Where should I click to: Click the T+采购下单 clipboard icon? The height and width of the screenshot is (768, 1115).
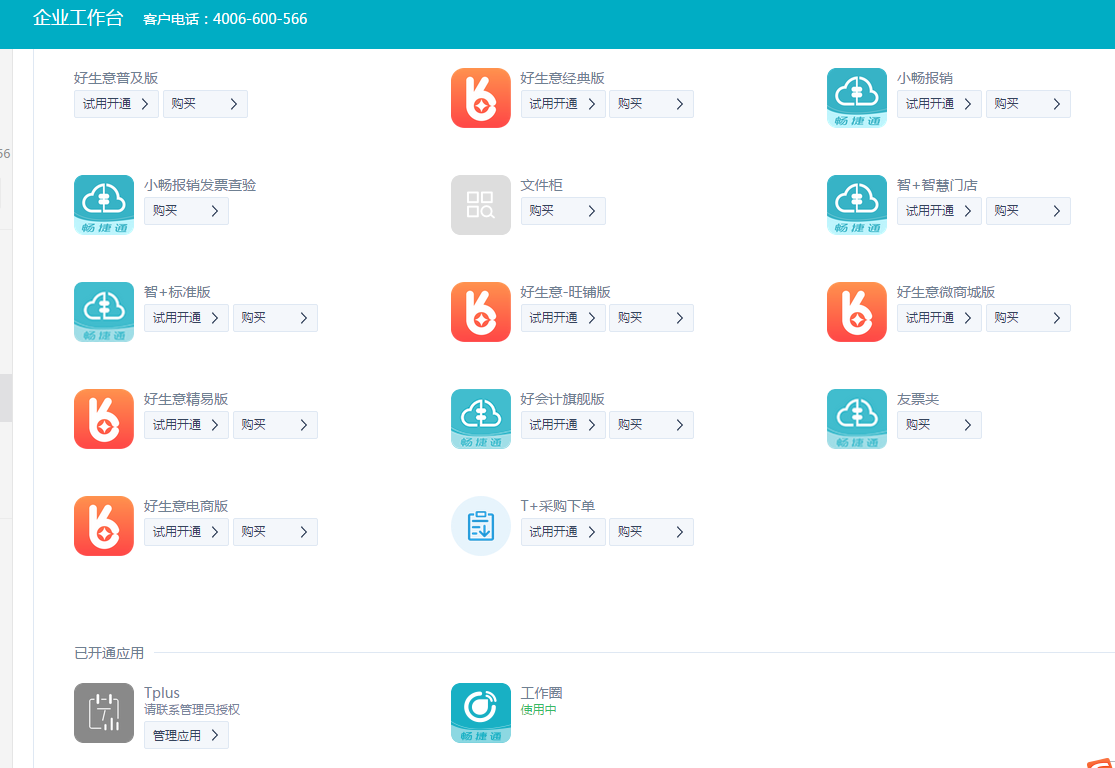(x=481, y=526)
